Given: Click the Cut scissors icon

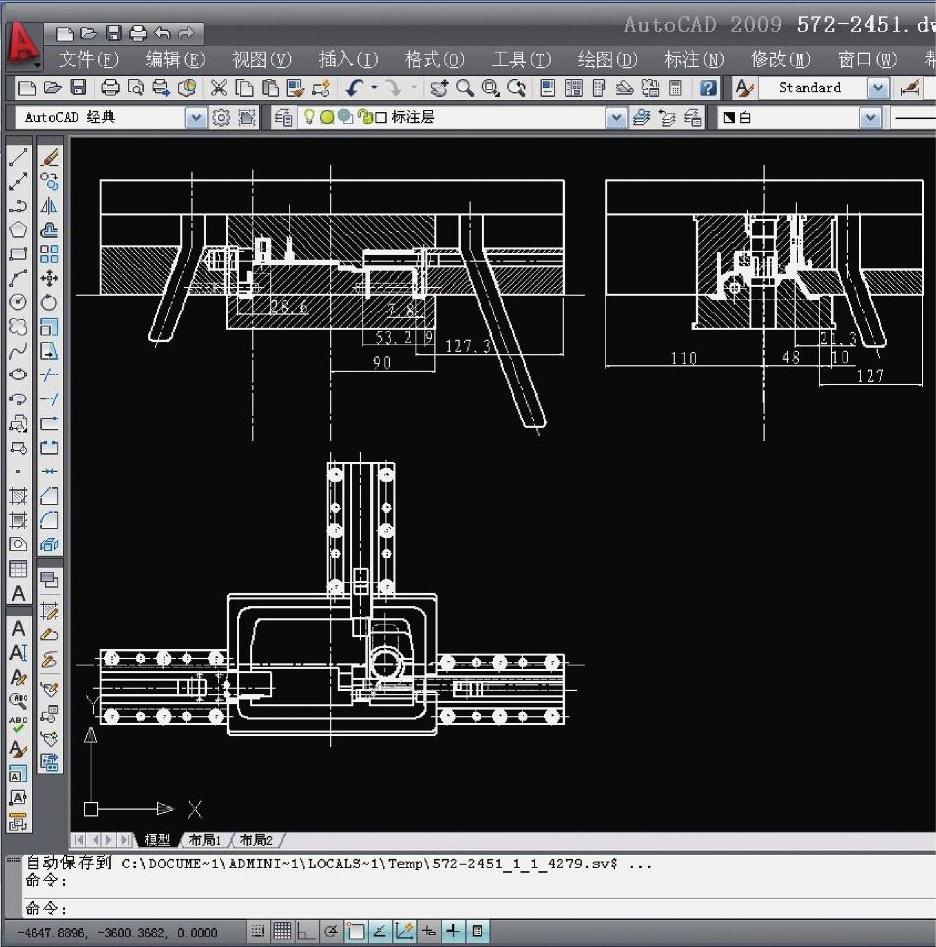Looking at the screenshot, I should [219, 88].
